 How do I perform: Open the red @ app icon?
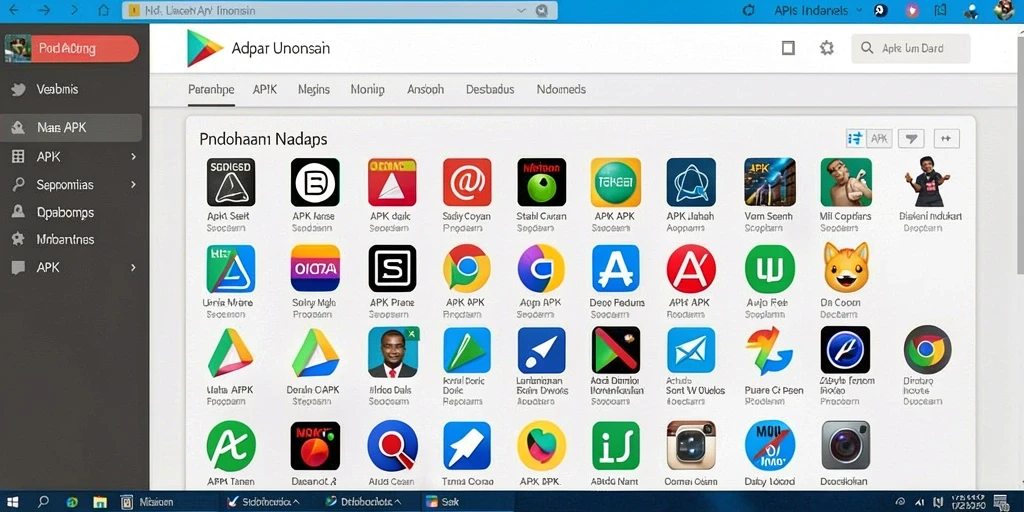(467, 182)
